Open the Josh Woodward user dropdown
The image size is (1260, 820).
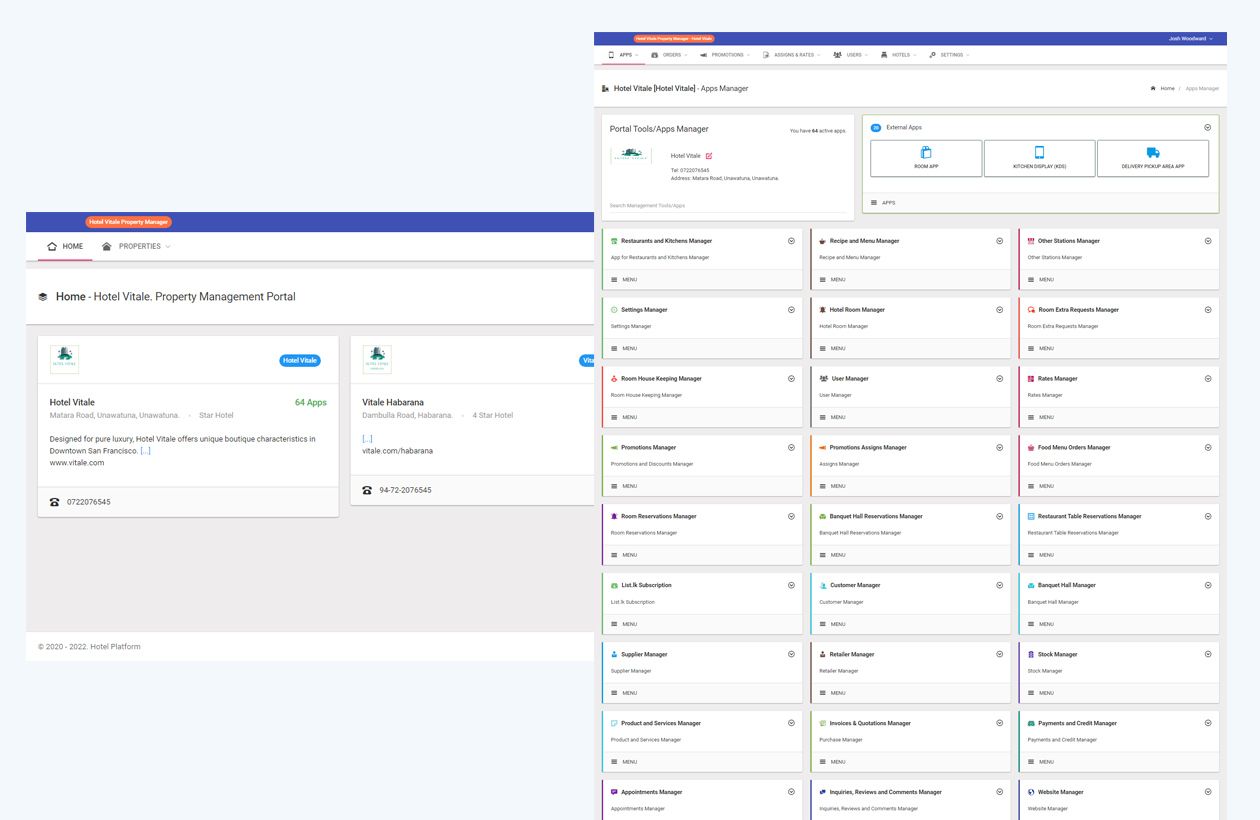[1191, 39]
